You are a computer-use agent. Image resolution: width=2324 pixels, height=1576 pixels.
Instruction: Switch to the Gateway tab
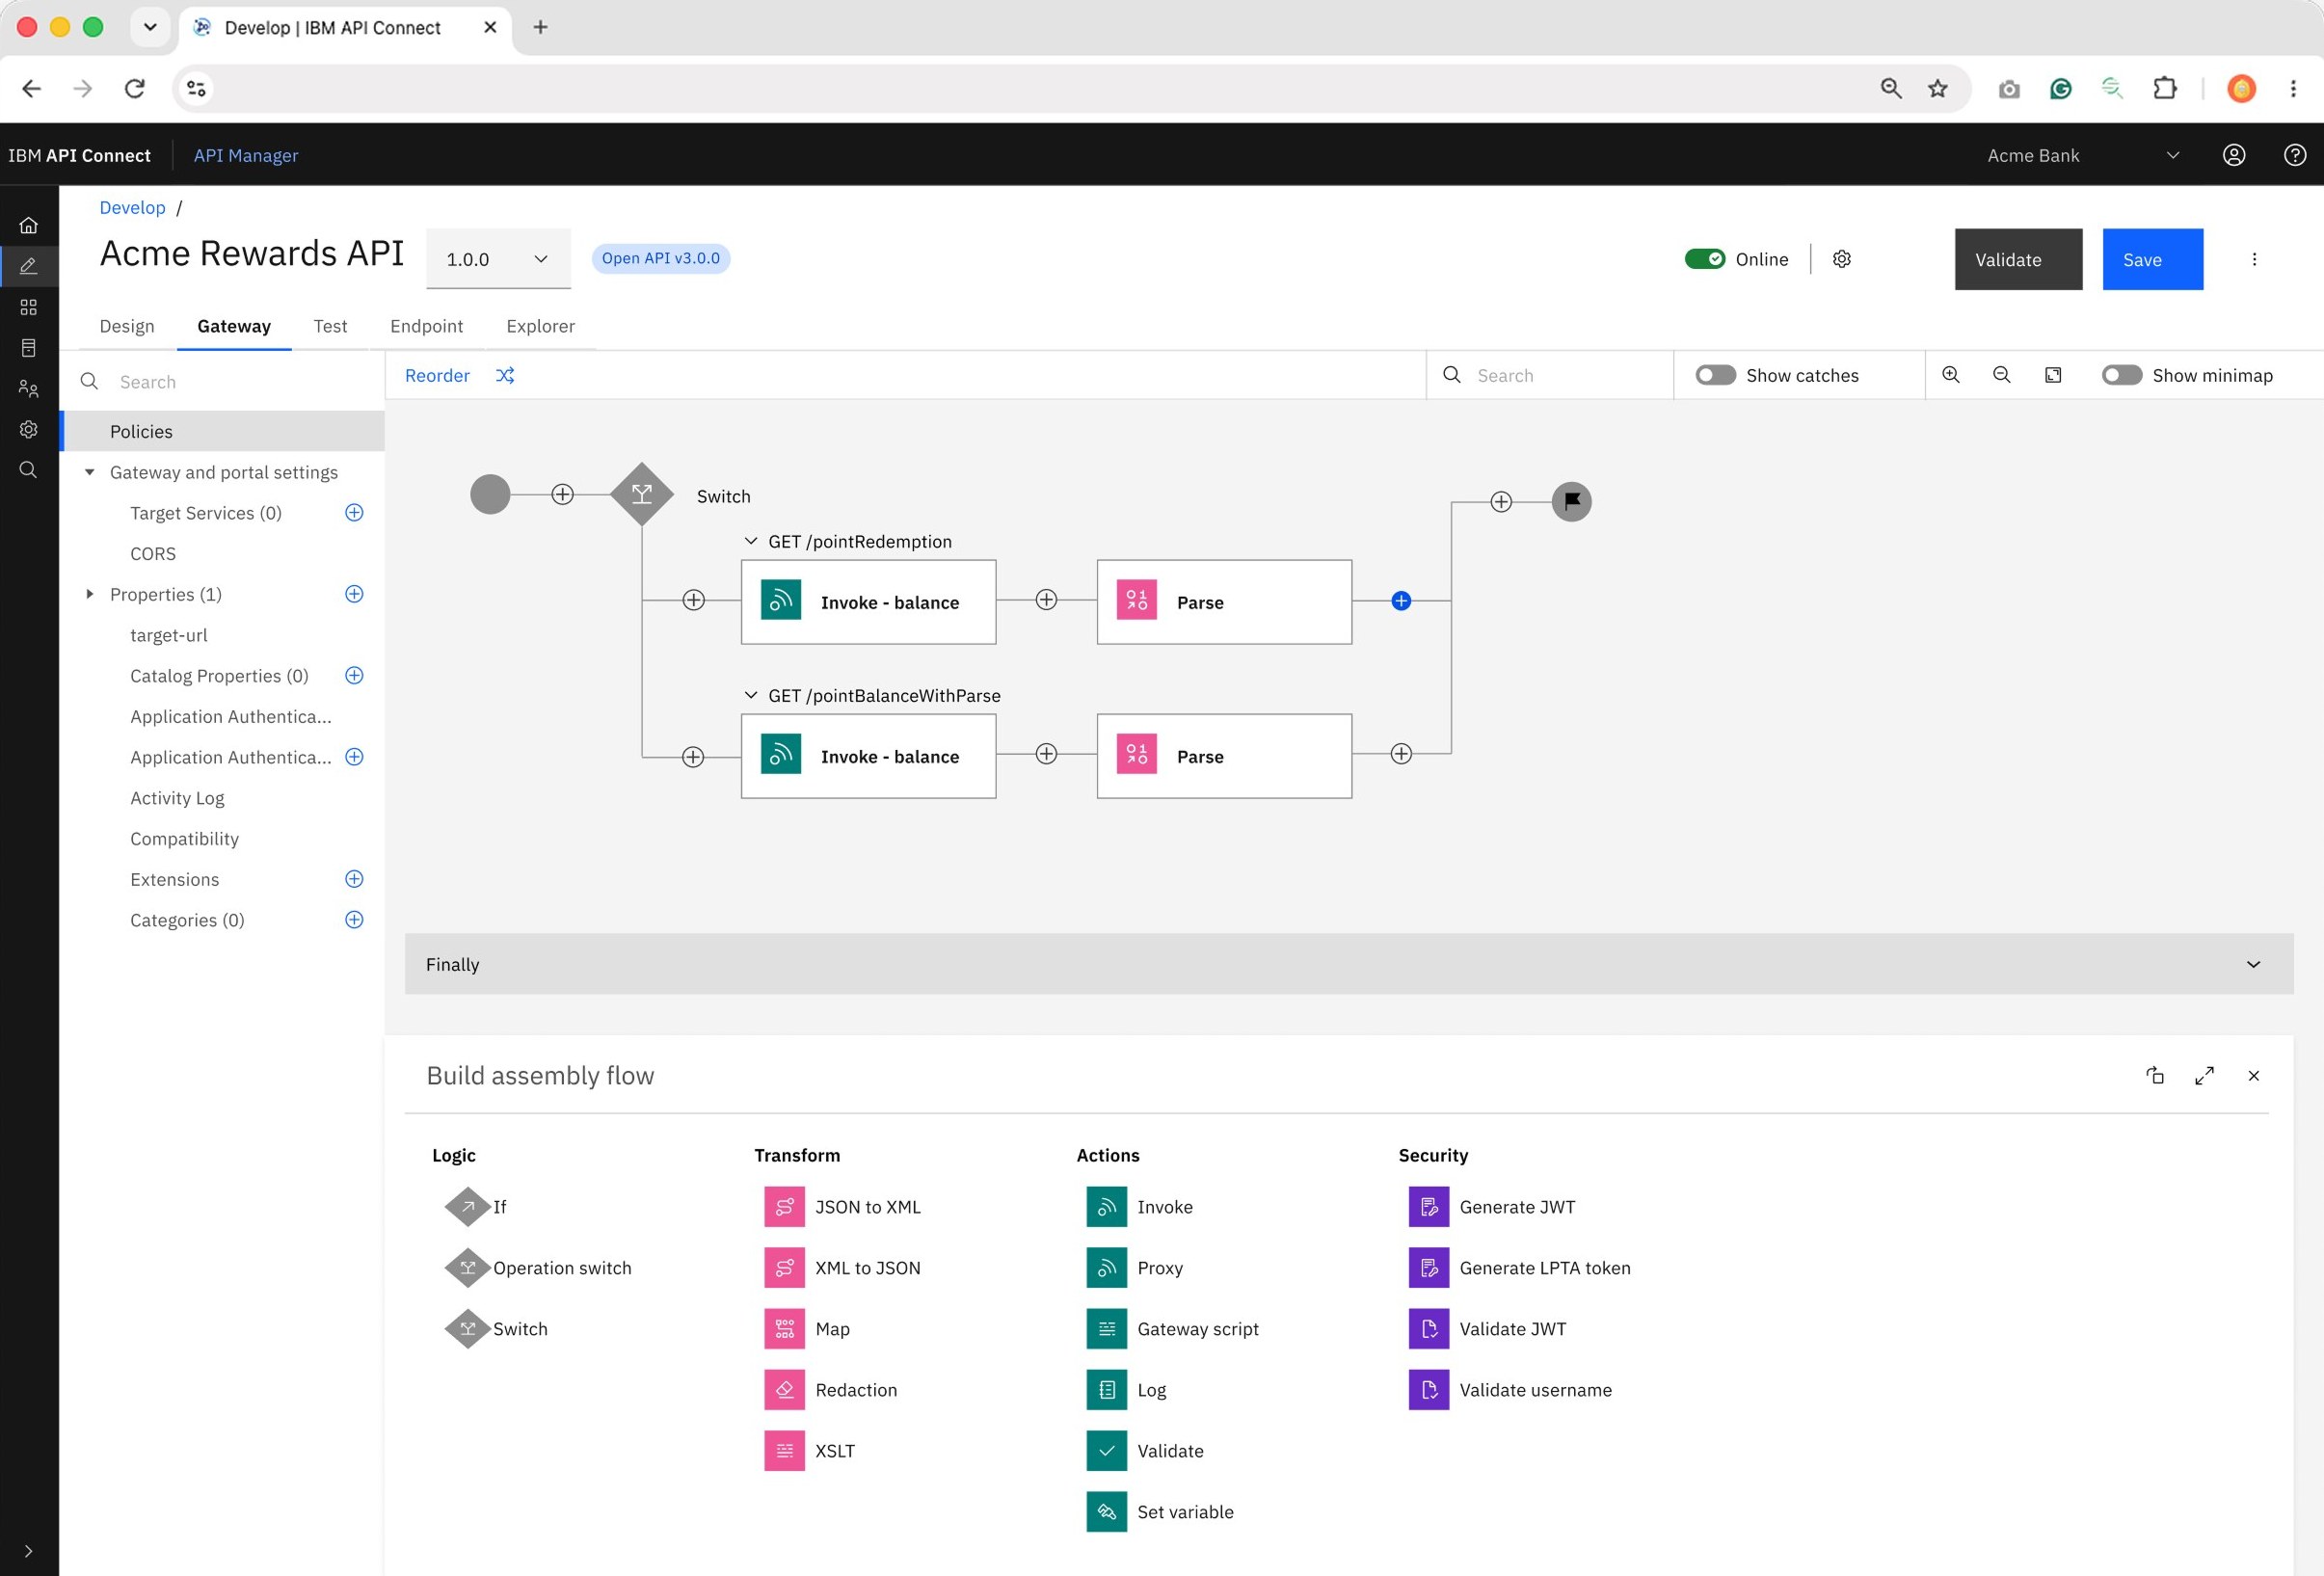coord(234,326)
